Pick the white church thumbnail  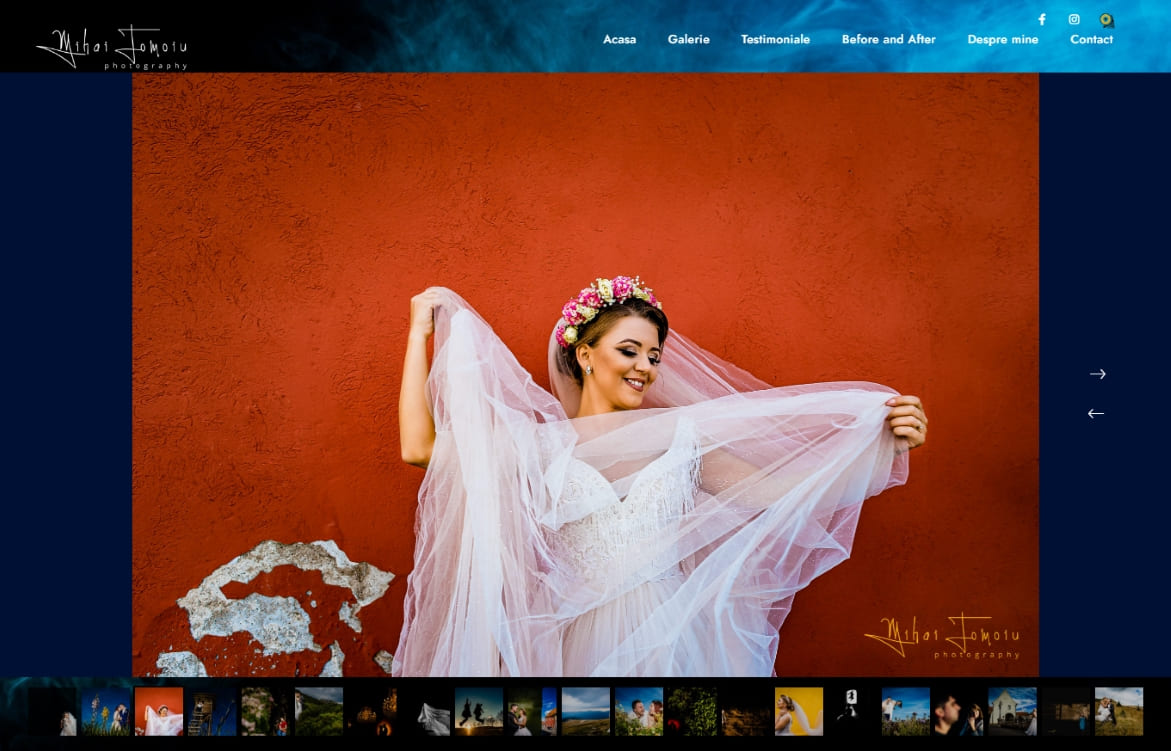pyautogui.click(x=1012, y=711)
